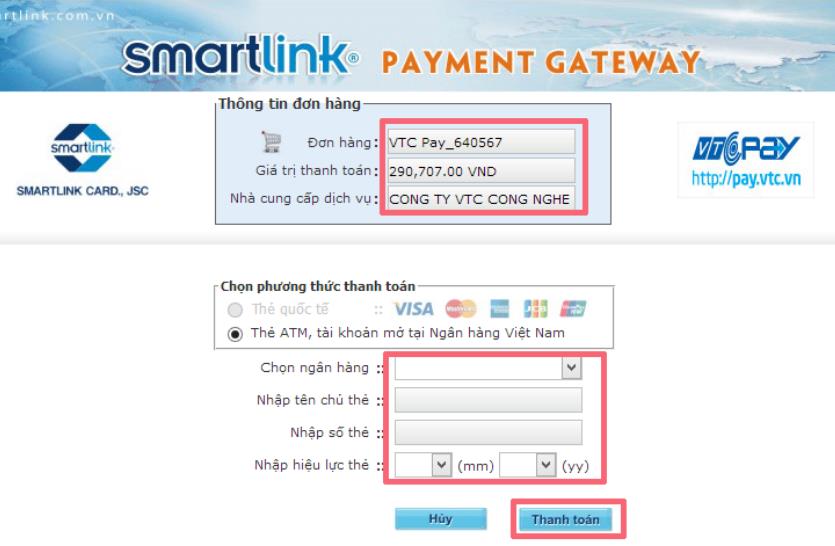Viewport: 835px width, 546px height.
Task: Click the UnionPay card logo
Action: [573, 308]
